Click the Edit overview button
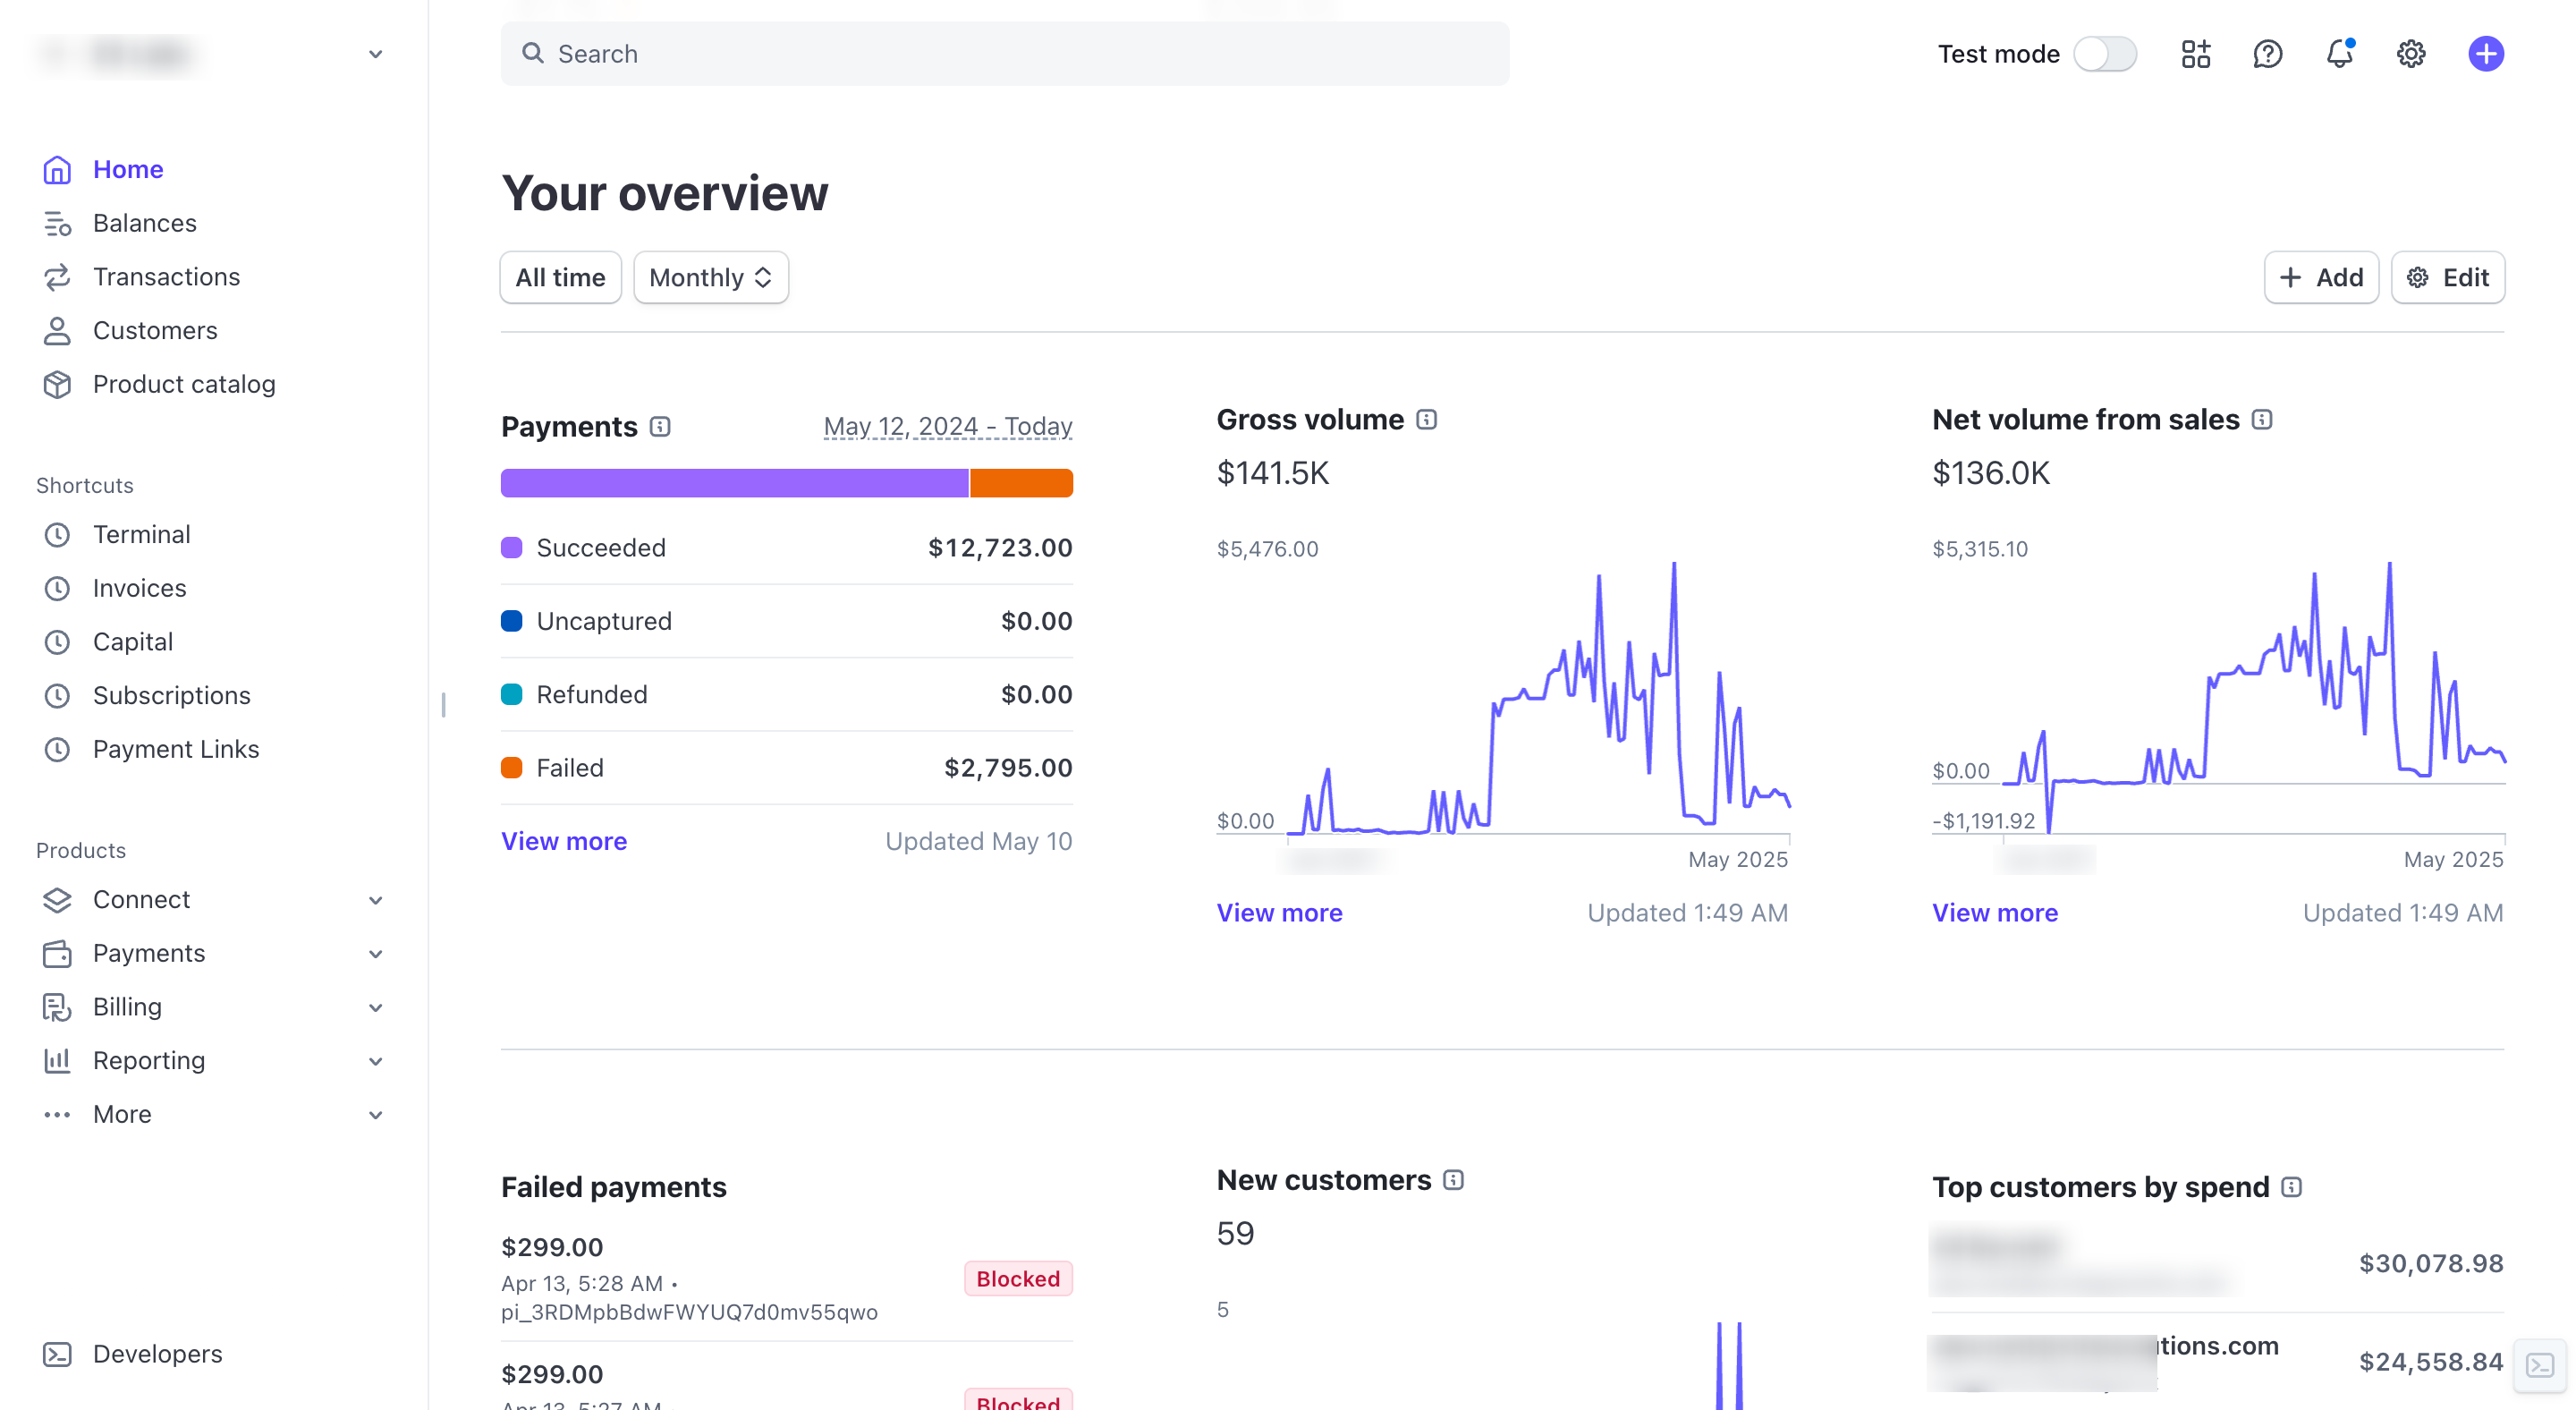 (x=2447, y=277)
